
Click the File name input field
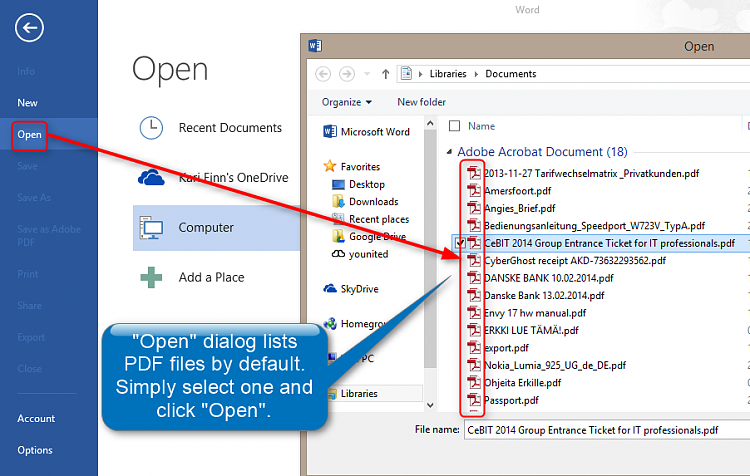pyautogui.click(x=607, y=430)
